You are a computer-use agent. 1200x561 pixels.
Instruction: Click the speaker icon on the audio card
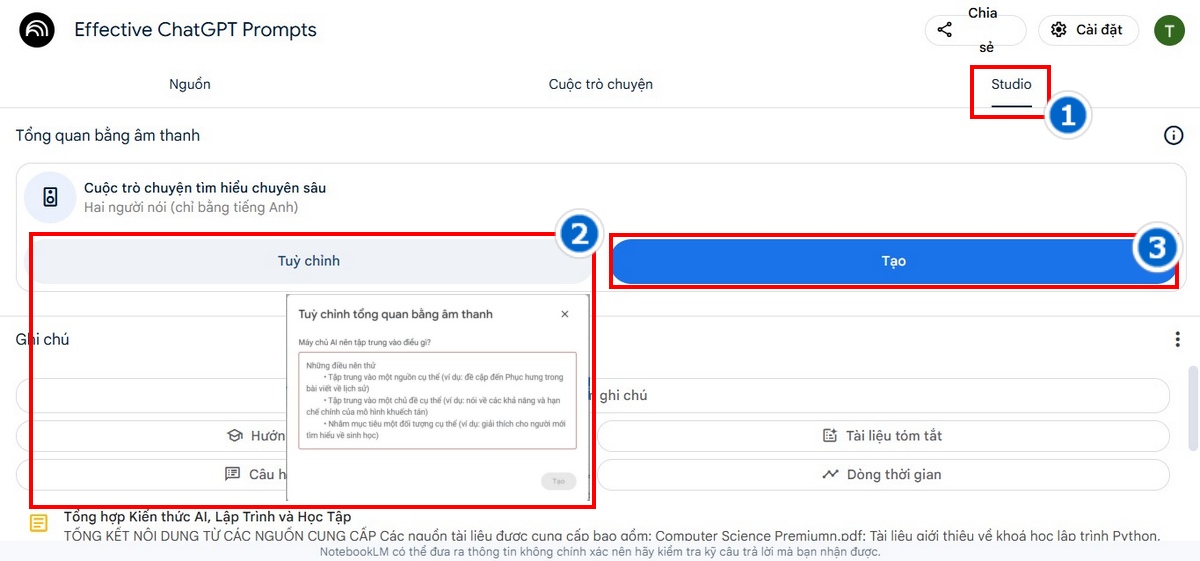click(x=50, y=197)
